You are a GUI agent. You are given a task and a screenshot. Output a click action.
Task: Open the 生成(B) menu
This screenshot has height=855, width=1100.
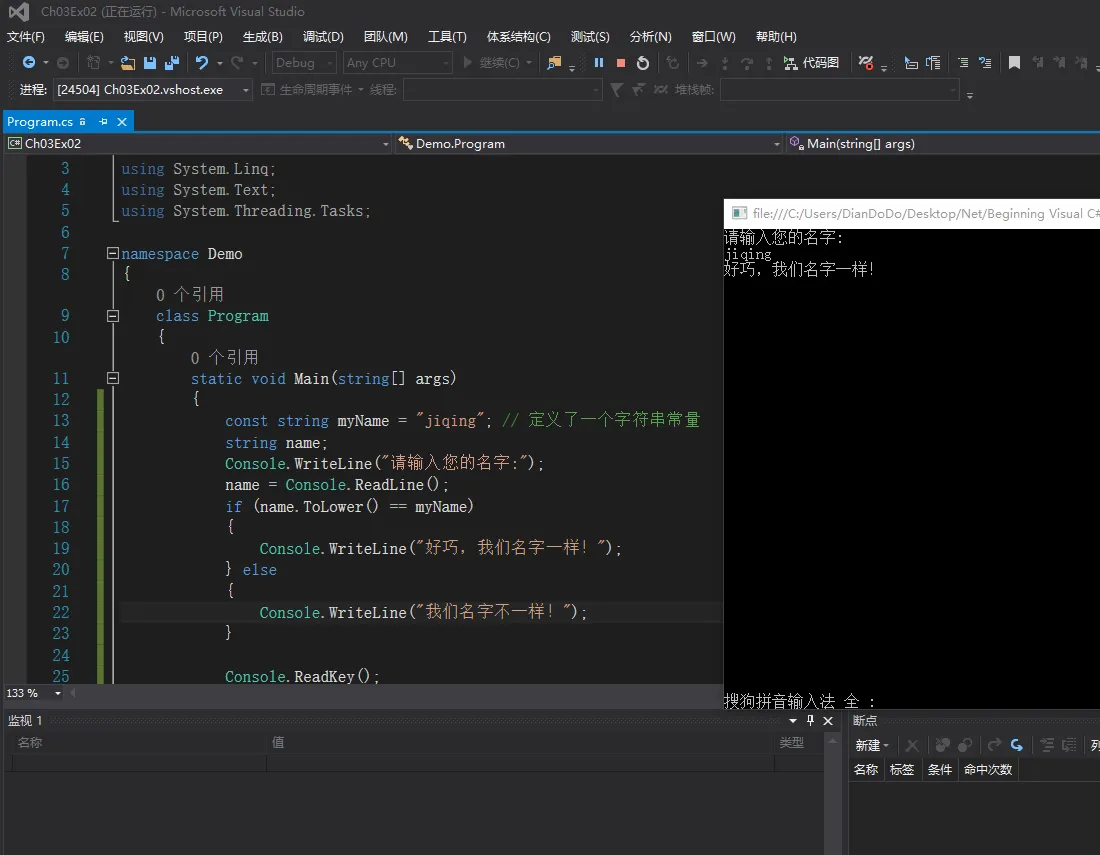point(262,37)
